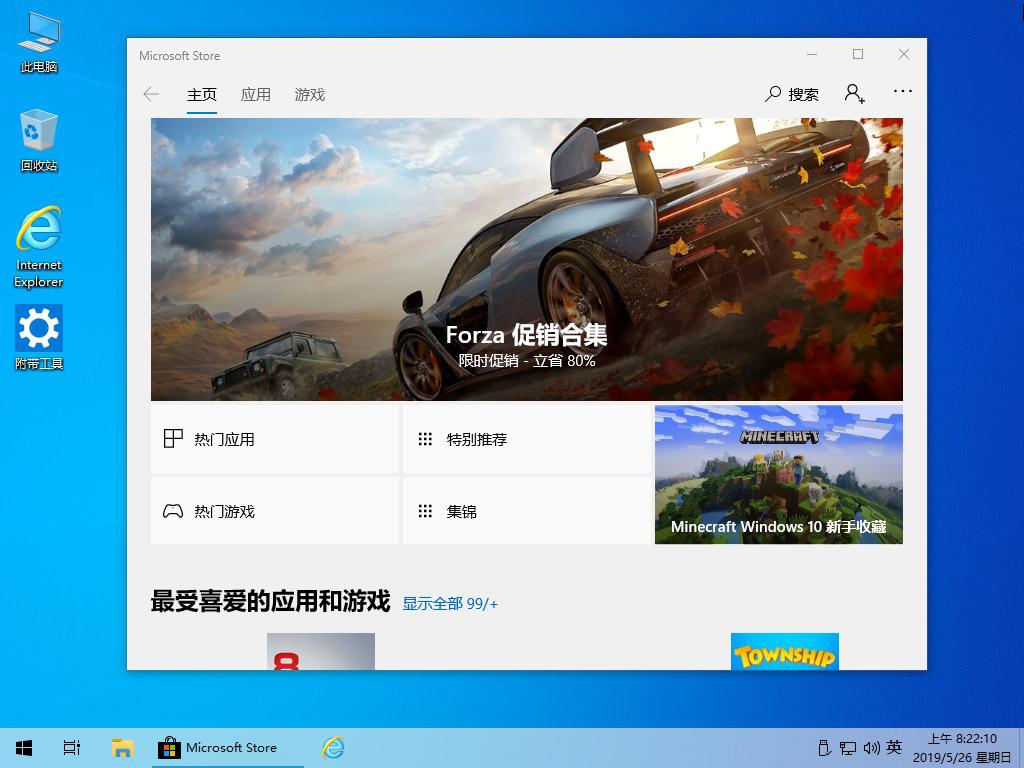1024x768 pixels.
Task: Launch Internet Explorer from the taskbar
Action: click(333, 748)
